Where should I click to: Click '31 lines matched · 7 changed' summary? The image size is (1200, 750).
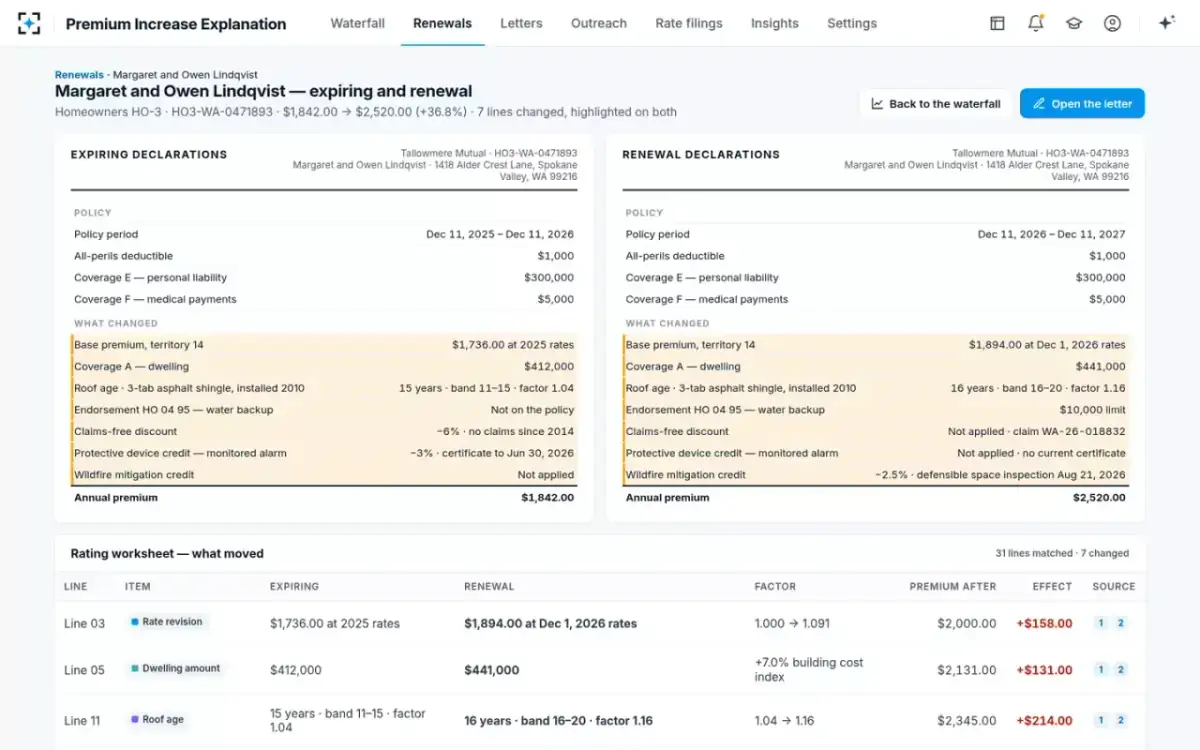pos(1062,553)
